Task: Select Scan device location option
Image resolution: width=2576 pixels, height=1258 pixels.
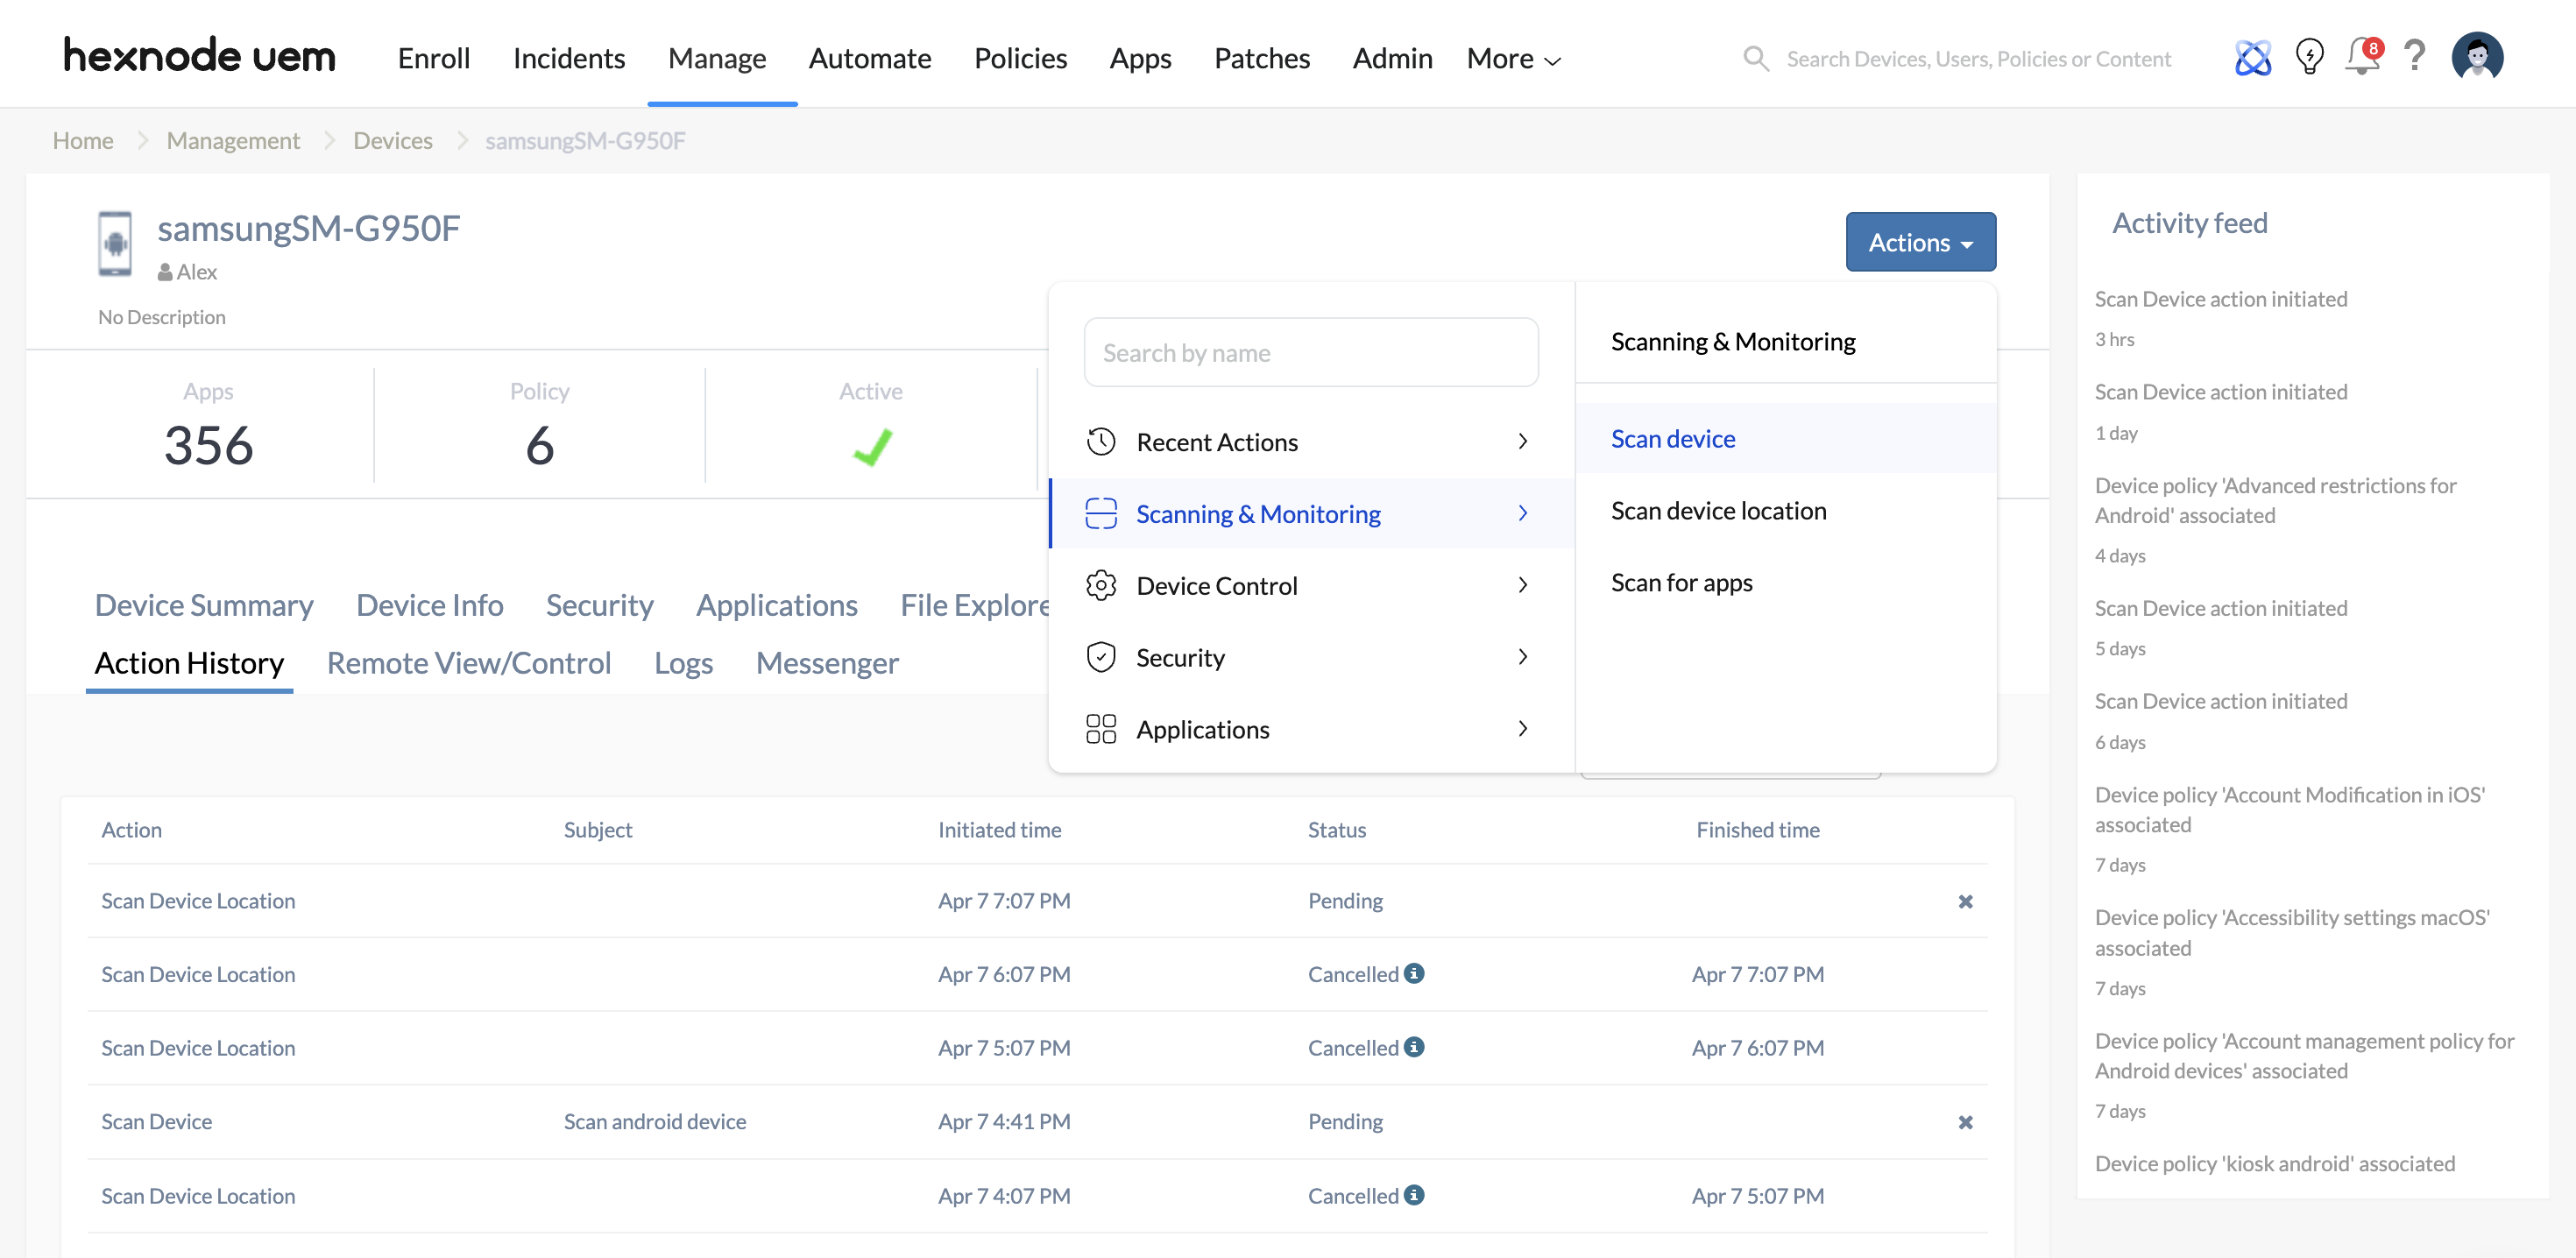Action: pos(1717,511)
